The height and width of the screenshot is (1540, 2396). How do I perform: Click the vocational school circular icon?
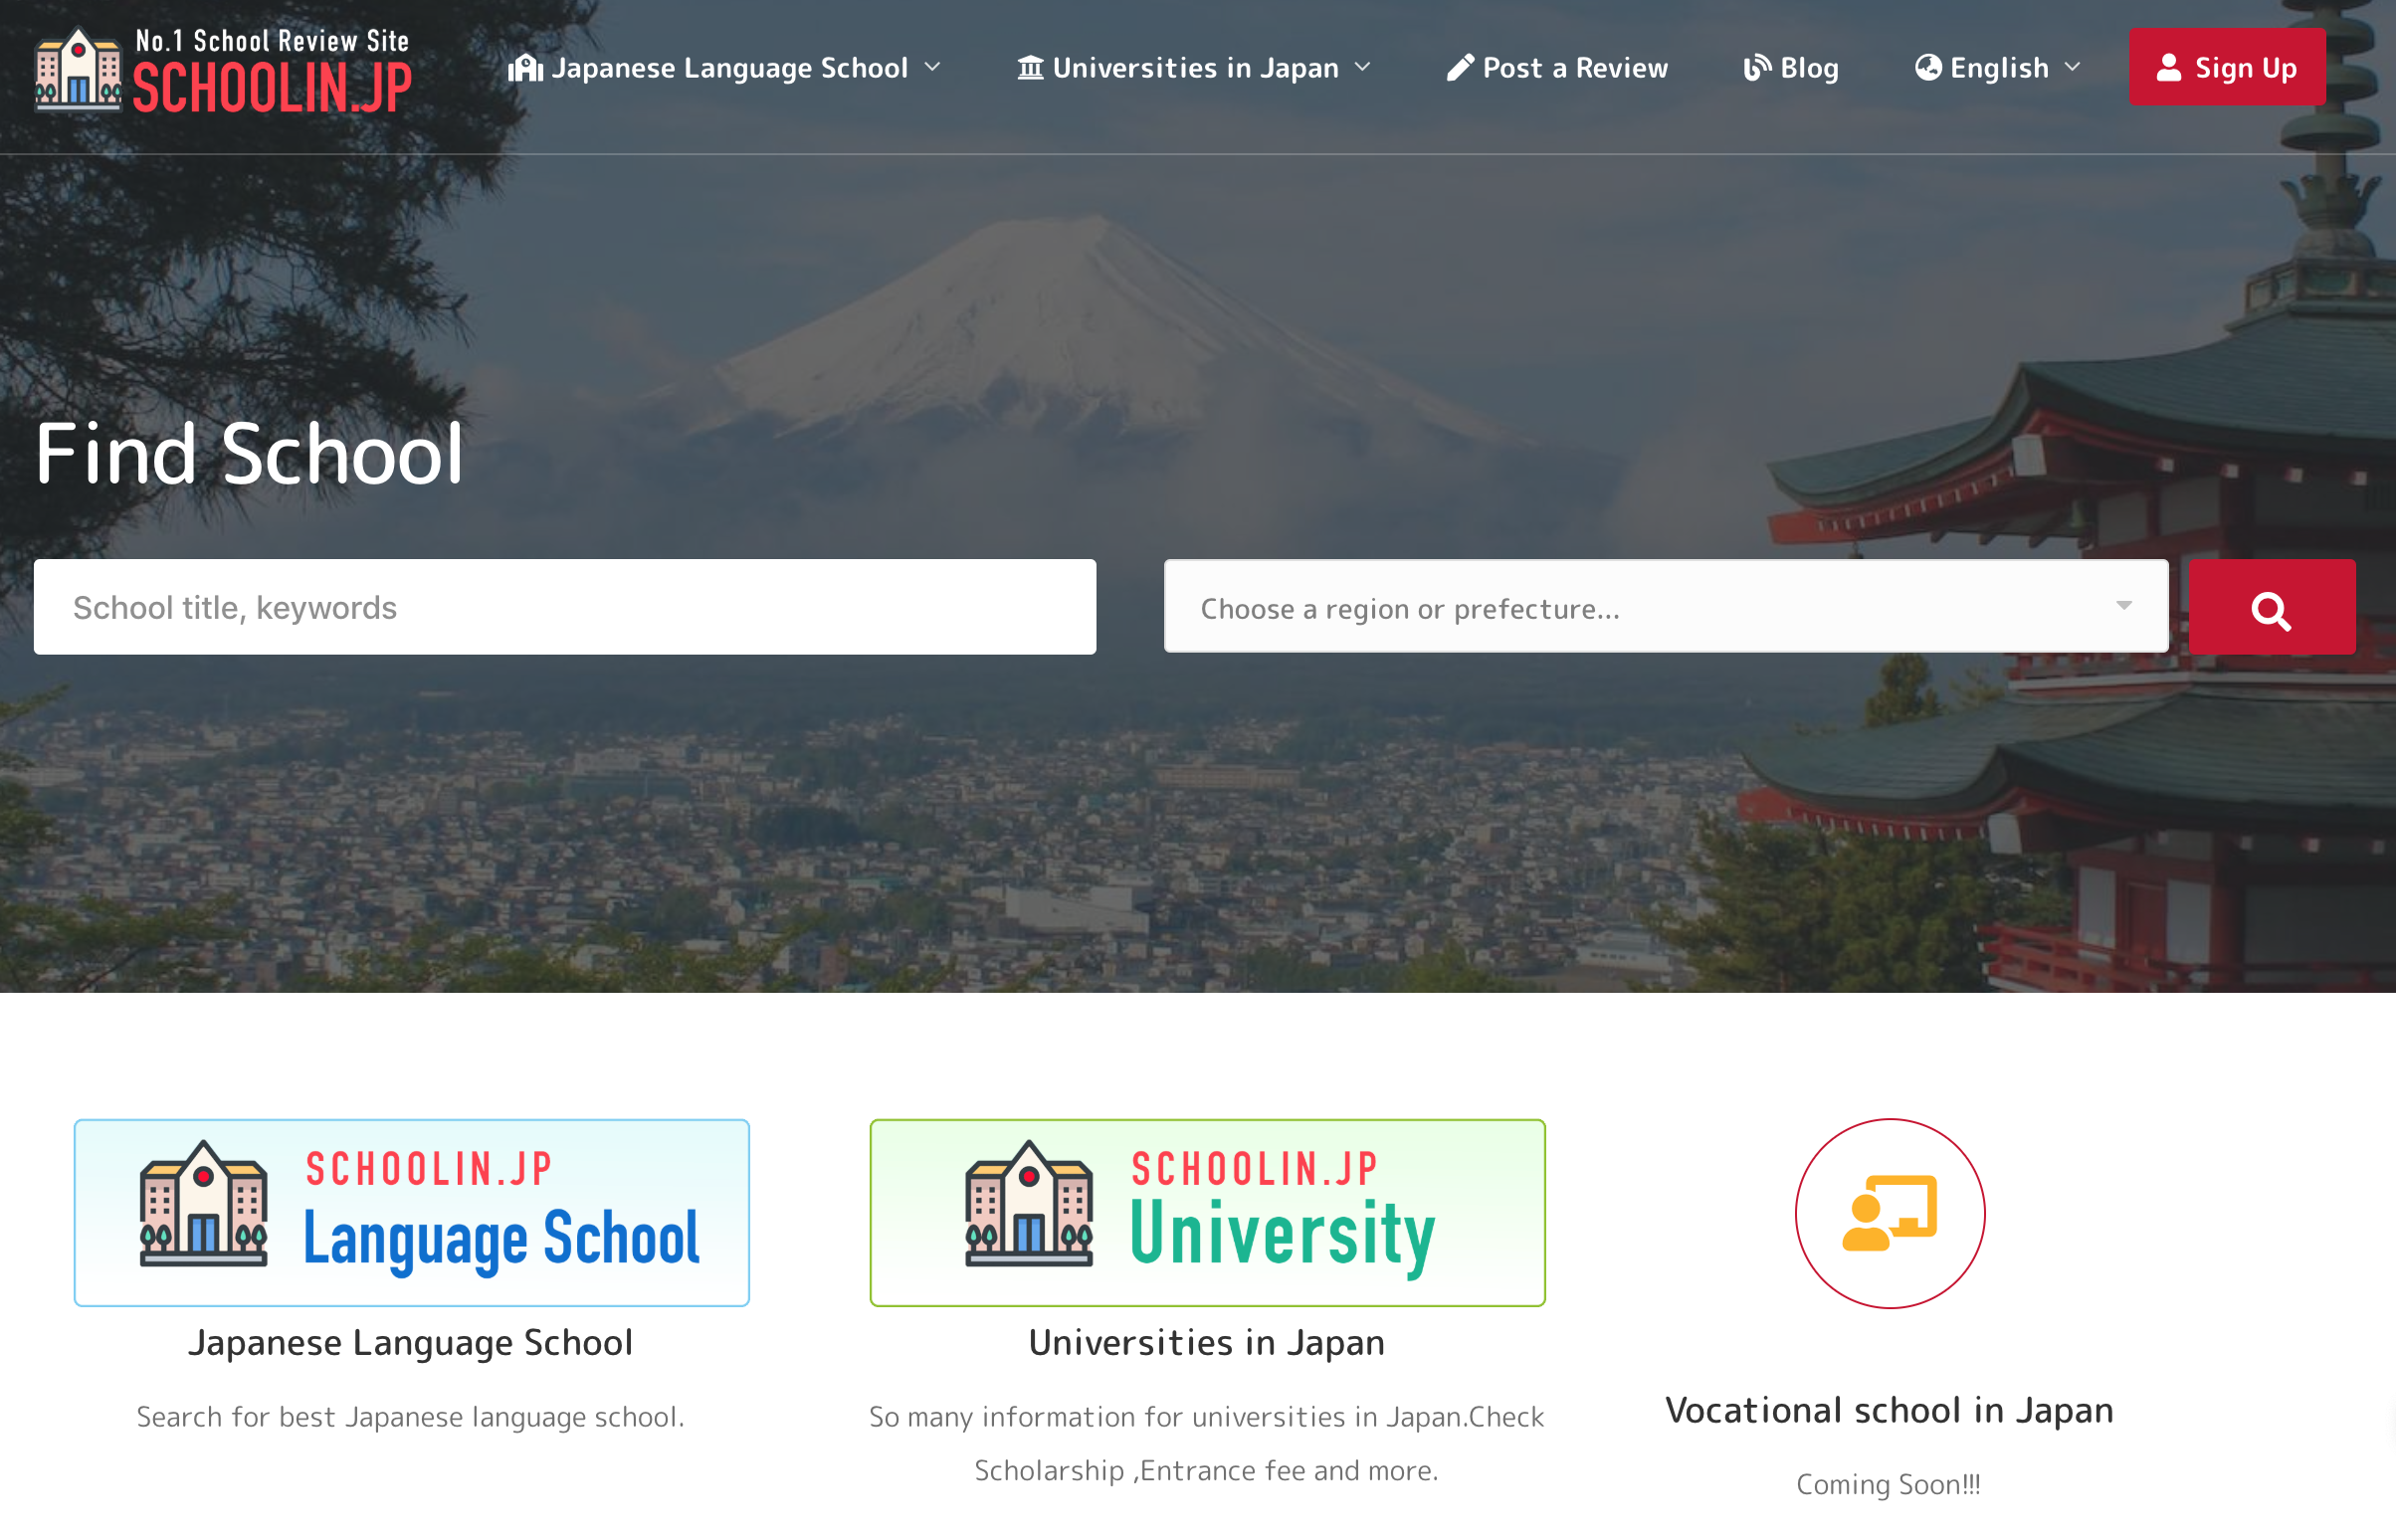click(1889, 1213)
